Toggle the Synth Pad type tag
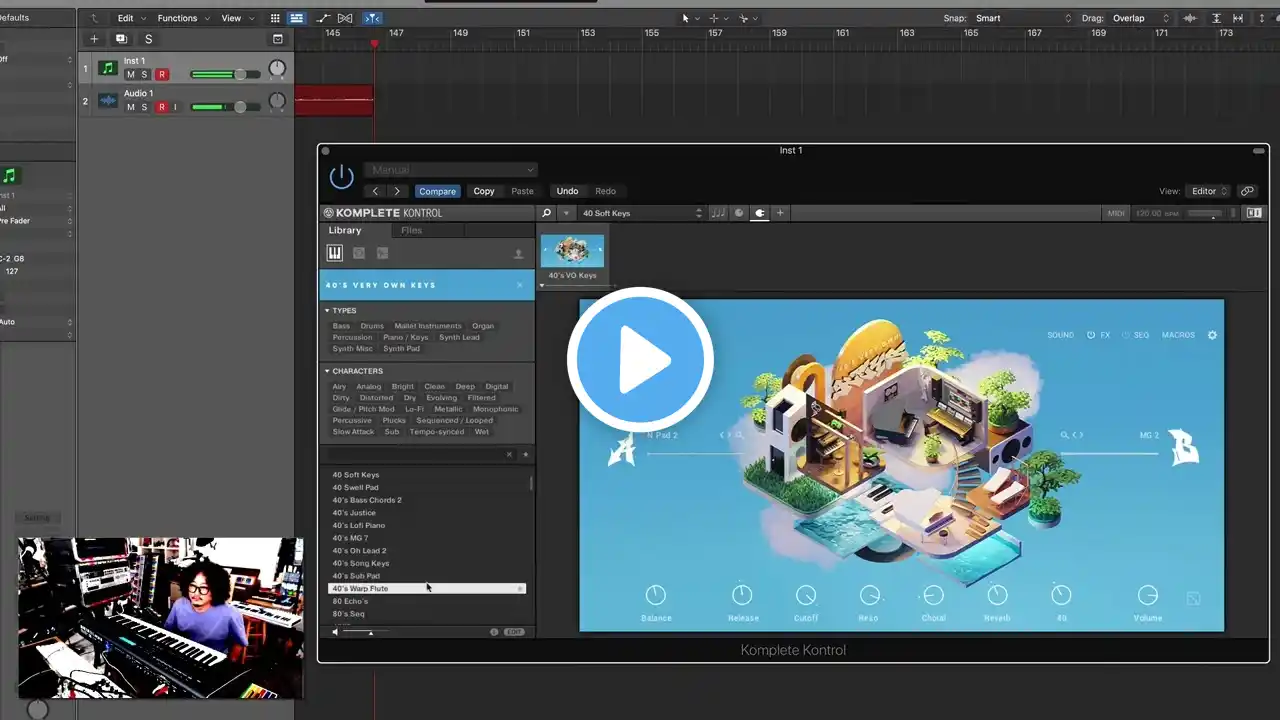Image resolution: width=1280 pixels, height=720 pixels. pos(401,349)
